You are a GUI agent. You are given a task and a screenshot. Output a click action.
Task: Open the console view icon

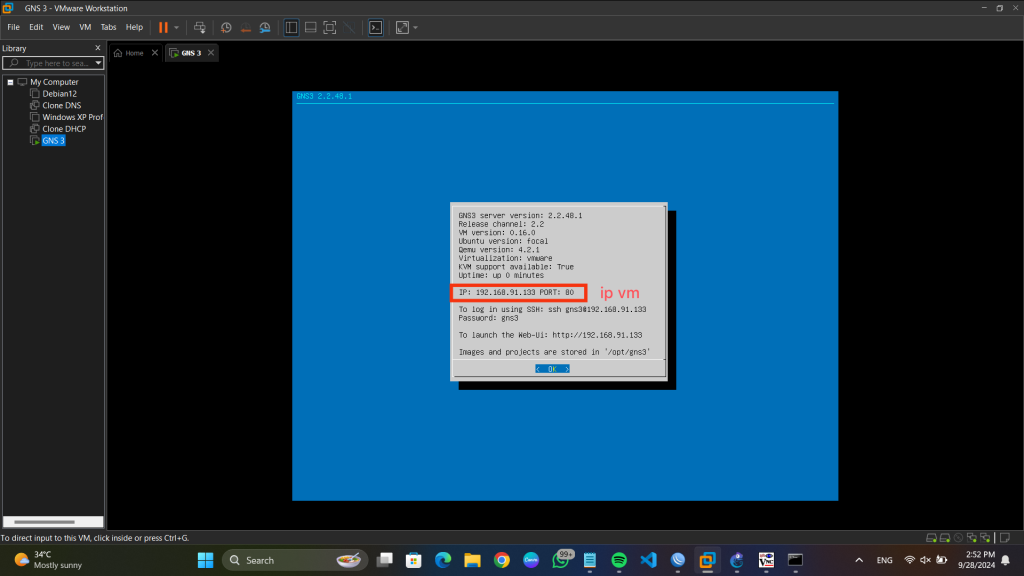coord(375,28)
